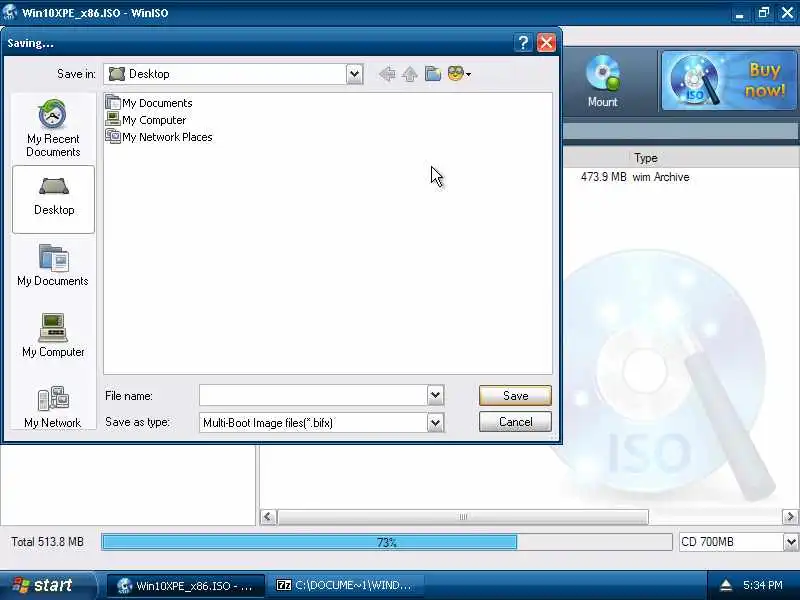Screen dimensions: 800x600
Task: Open the View menu icon
Action: (x=459, y=74)
